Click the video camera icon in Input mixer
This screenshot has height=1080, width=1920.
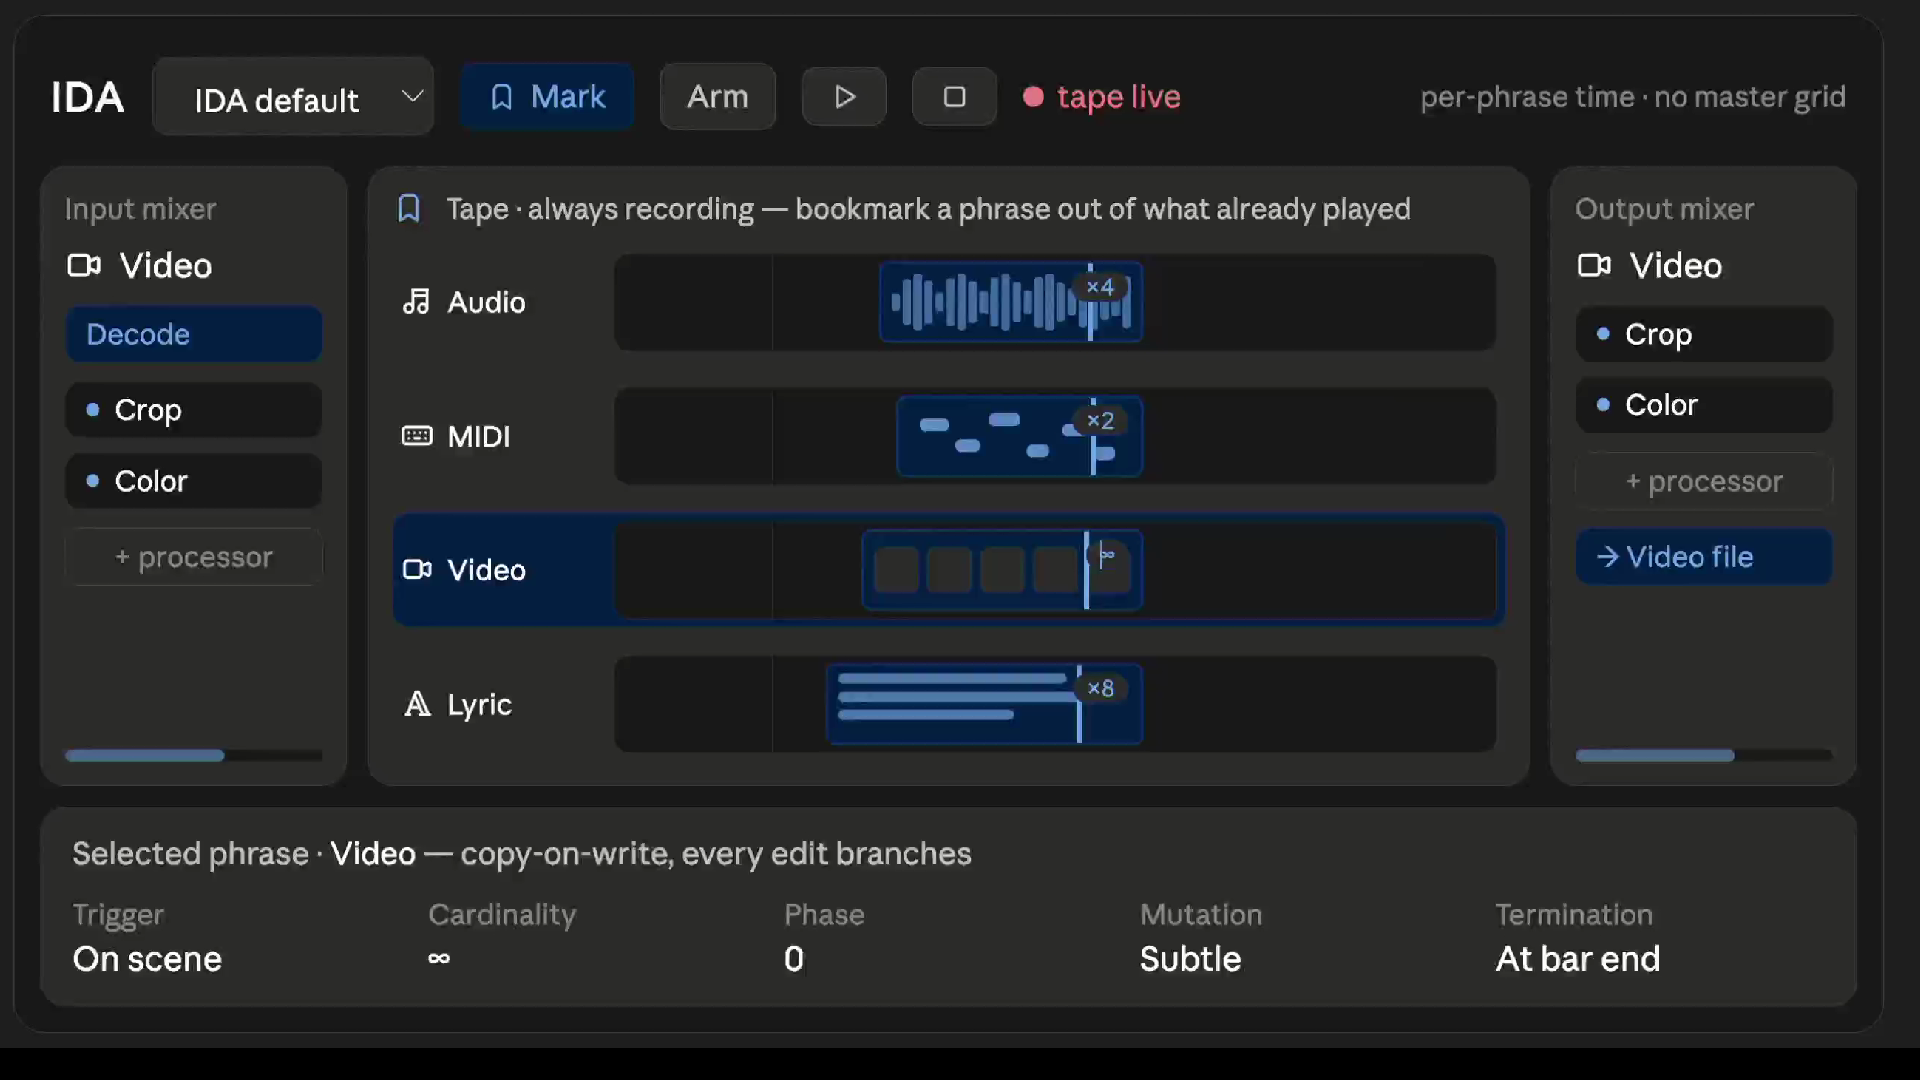tap(84, 265)
